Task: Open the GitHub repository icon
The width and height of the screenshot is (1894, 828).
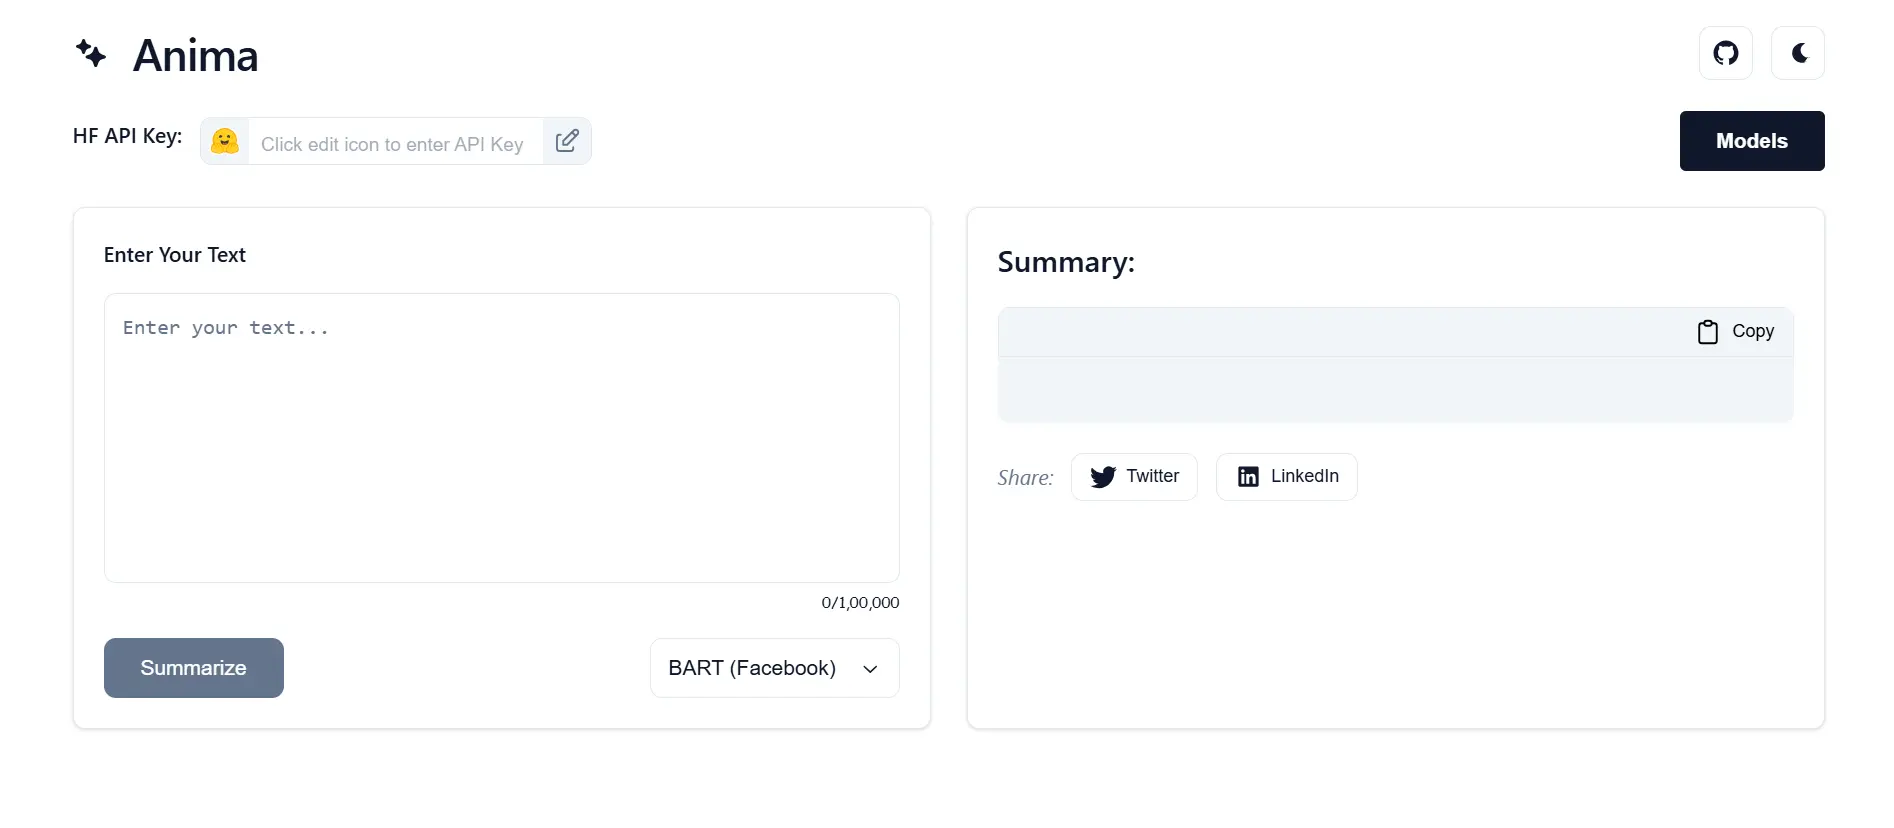Action: (x=1725, y=53)
